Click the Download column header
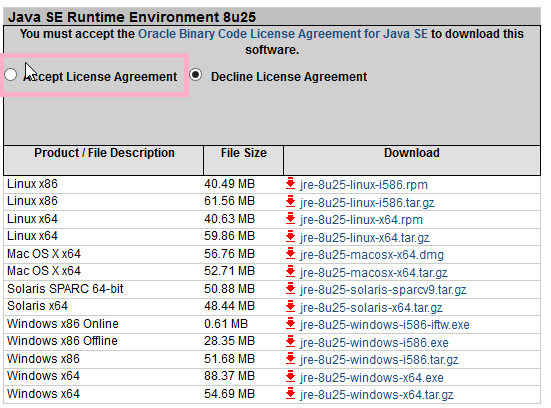Image resolution: width=551 pixels, height=408 pixels. click(x=412, y=153)
